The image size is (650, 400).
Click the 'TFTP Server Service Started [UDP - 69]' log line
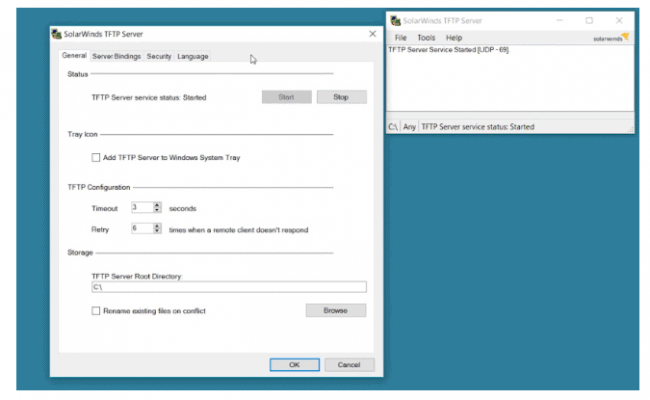(449, 50)
